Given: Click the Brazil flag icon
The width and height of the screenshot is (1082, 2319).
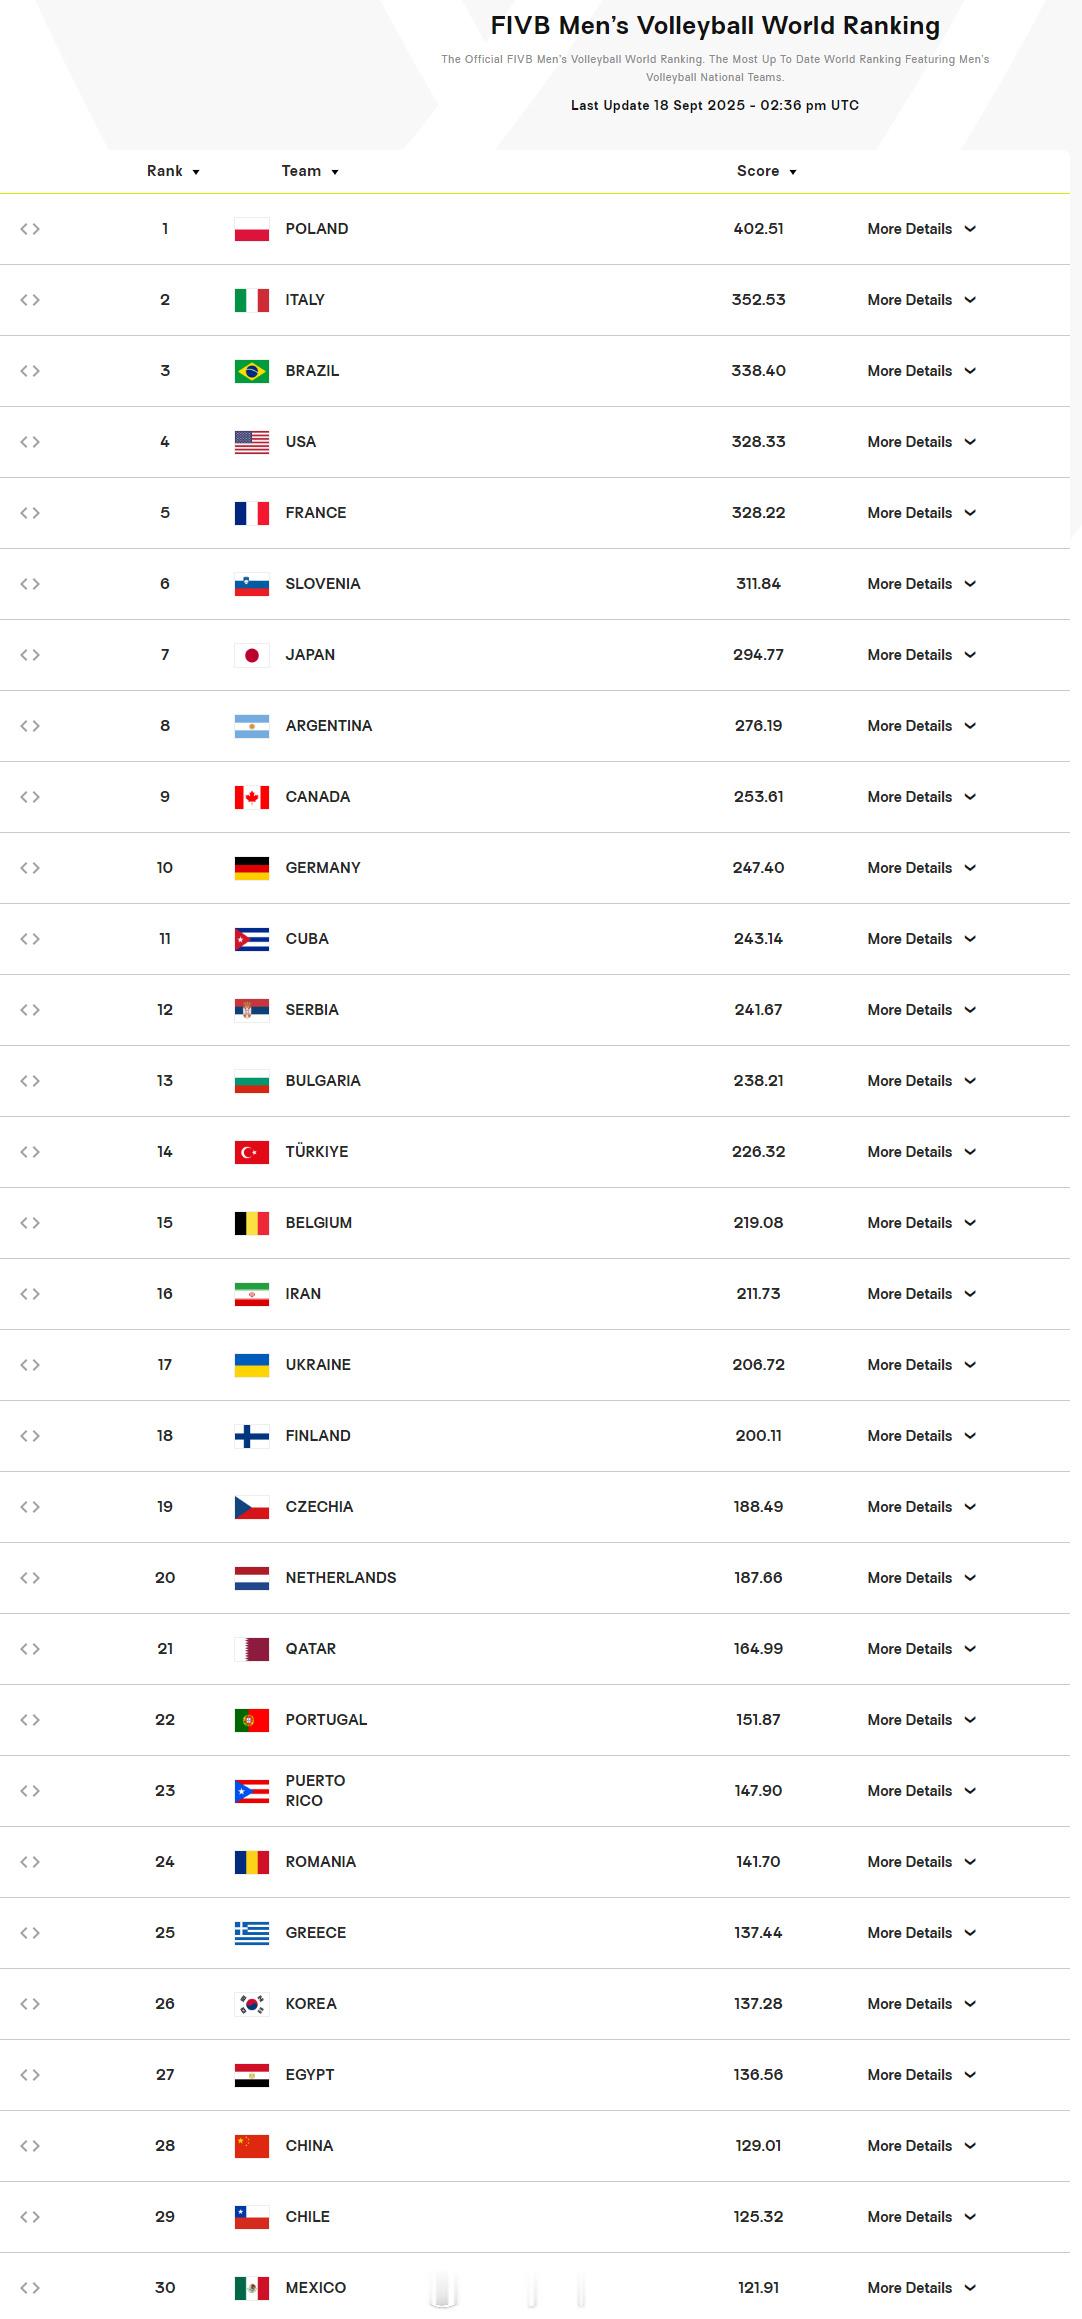Looking at the screenshot, I should coord(252,371).
